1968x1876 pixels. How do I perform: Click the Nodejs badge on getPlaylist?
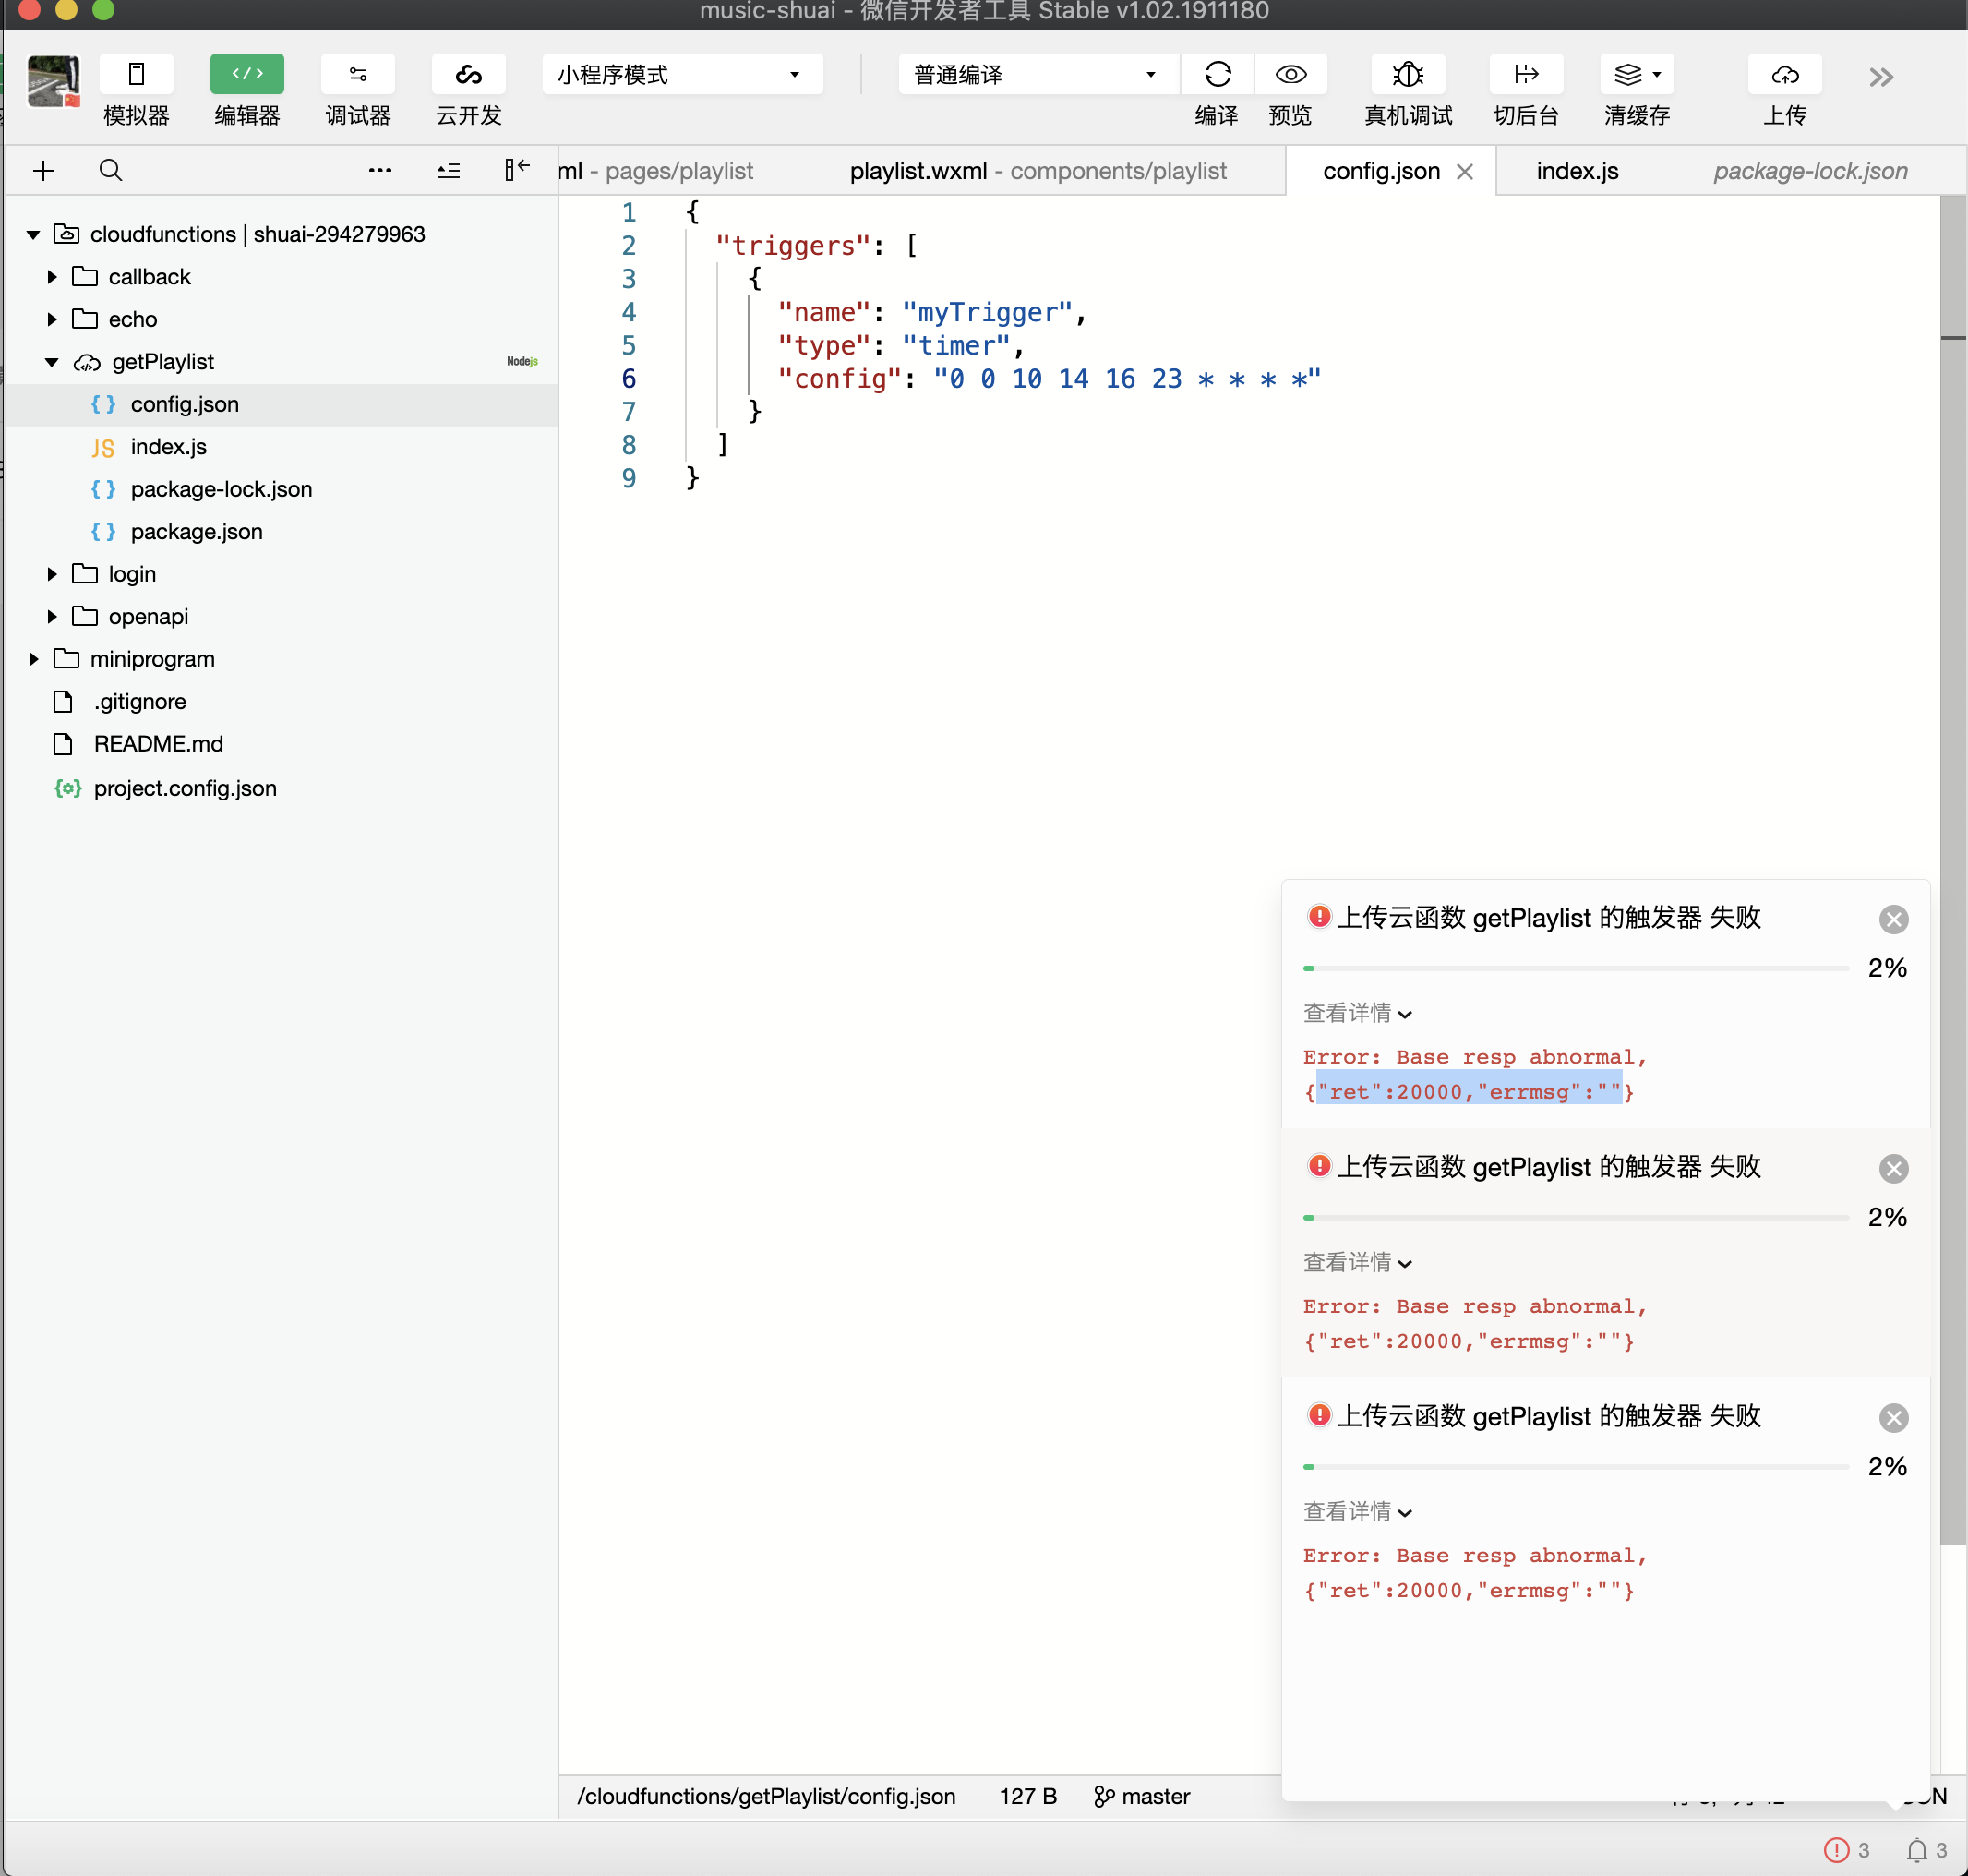[522, 362]
